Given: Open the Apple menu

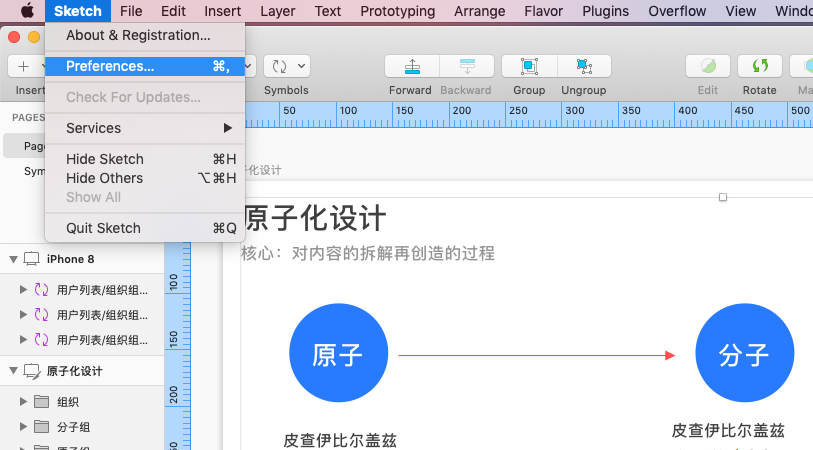Looking at the screenshot, I should pos(27,11).
